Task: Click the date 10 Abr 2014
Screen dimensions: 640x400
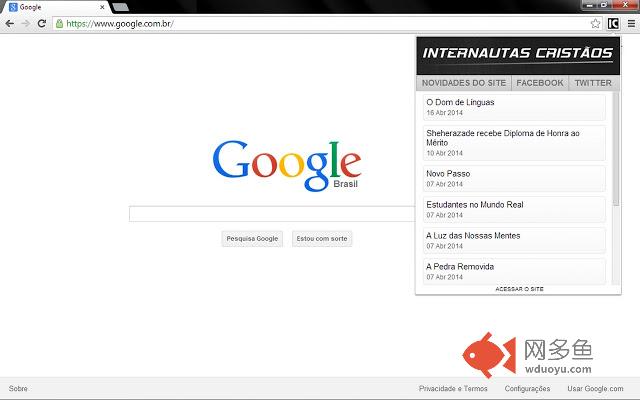Action: [x=444, y=153]
